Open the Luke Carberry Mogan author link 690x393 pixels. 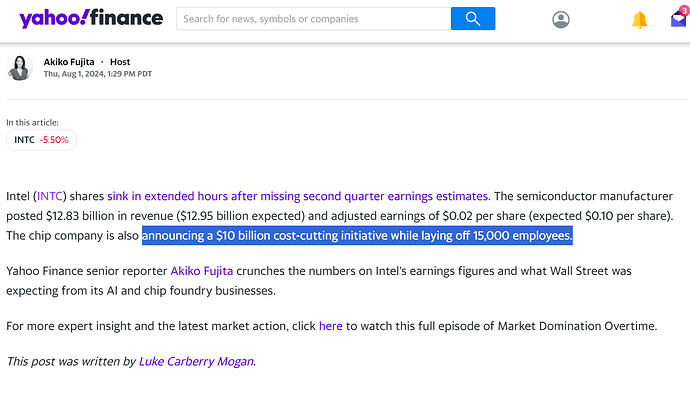[196, 361]
